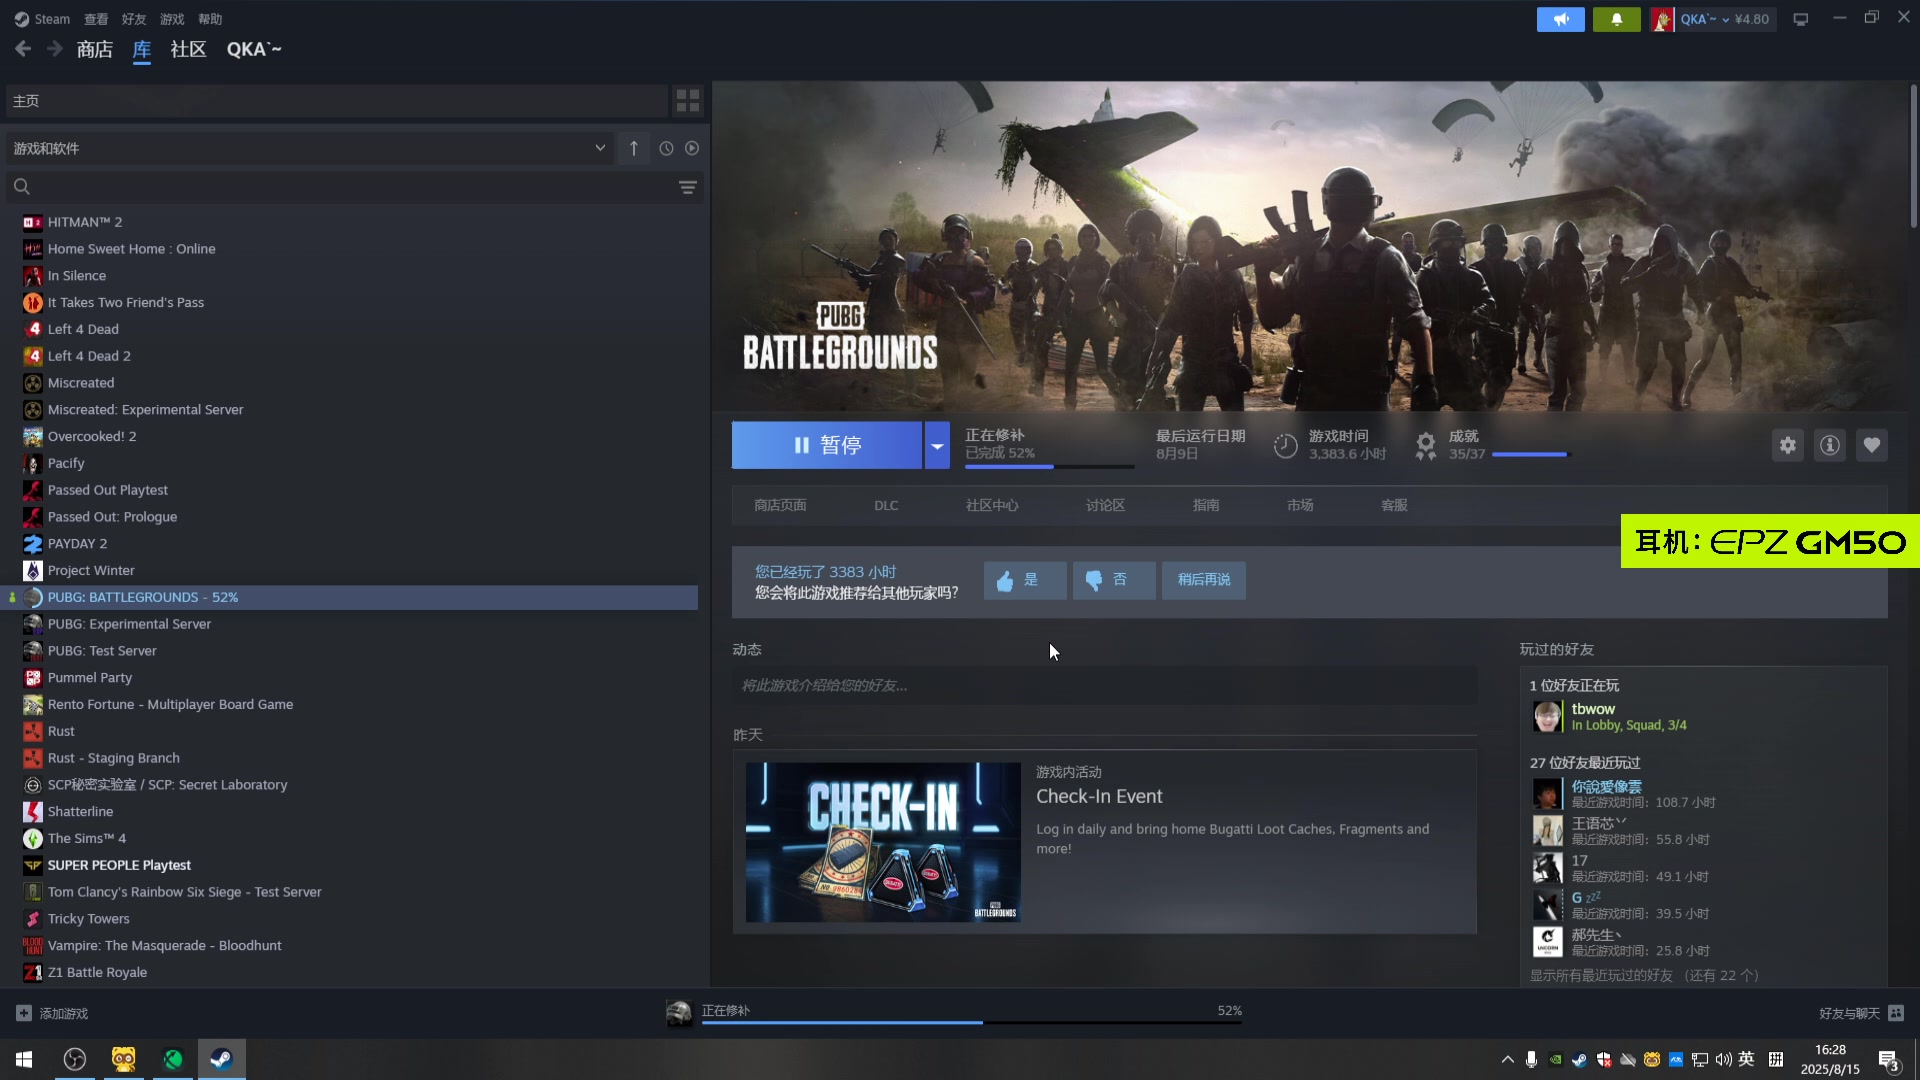Open friend tbwow's profile
The width and height of the screenshot is (1920, 1080).
point(1593,708)
